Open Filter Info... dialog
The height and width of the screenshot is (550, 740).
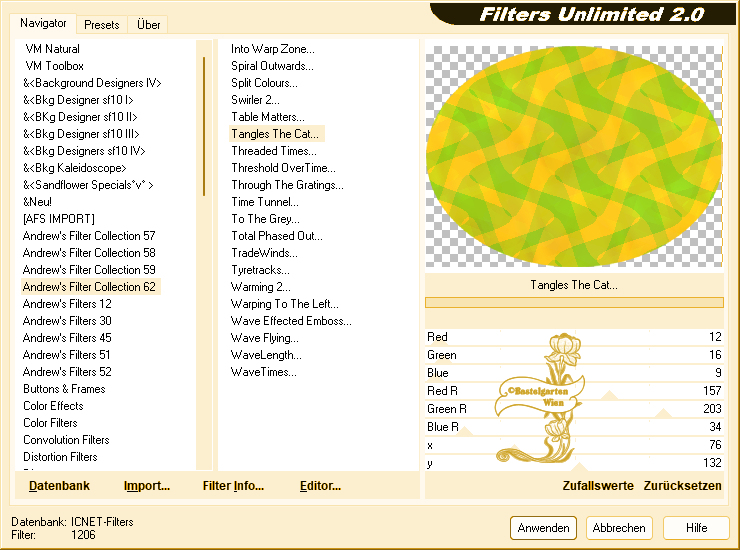click(x=233, y=486)
